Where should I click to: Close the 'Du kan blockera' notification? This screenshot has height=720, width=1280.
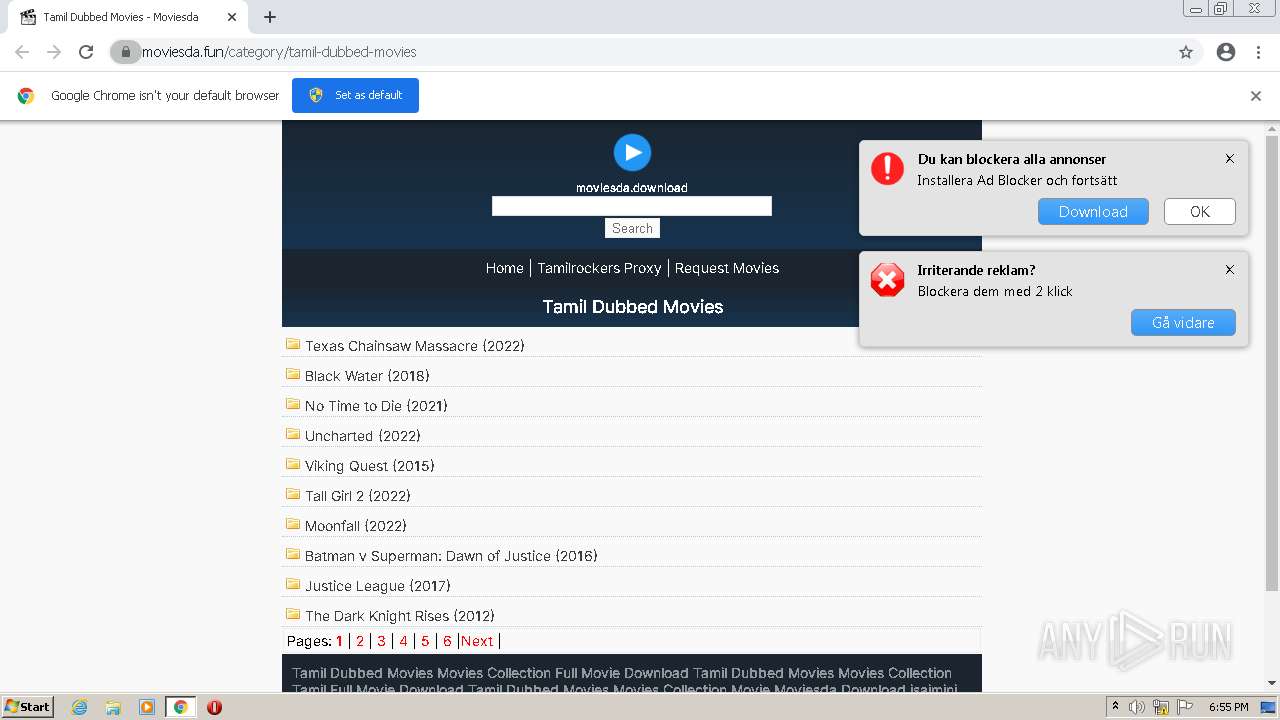coord(1230,158)
